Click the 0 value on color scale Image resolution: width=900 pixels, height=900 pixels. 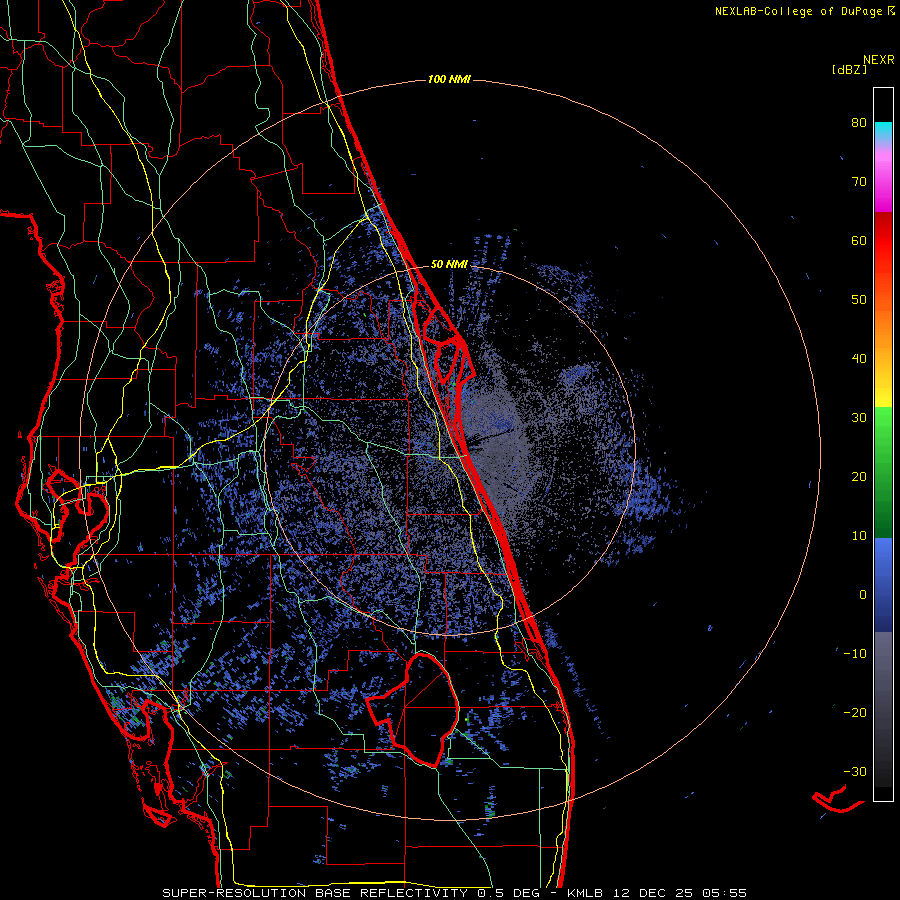coord(863,595)
